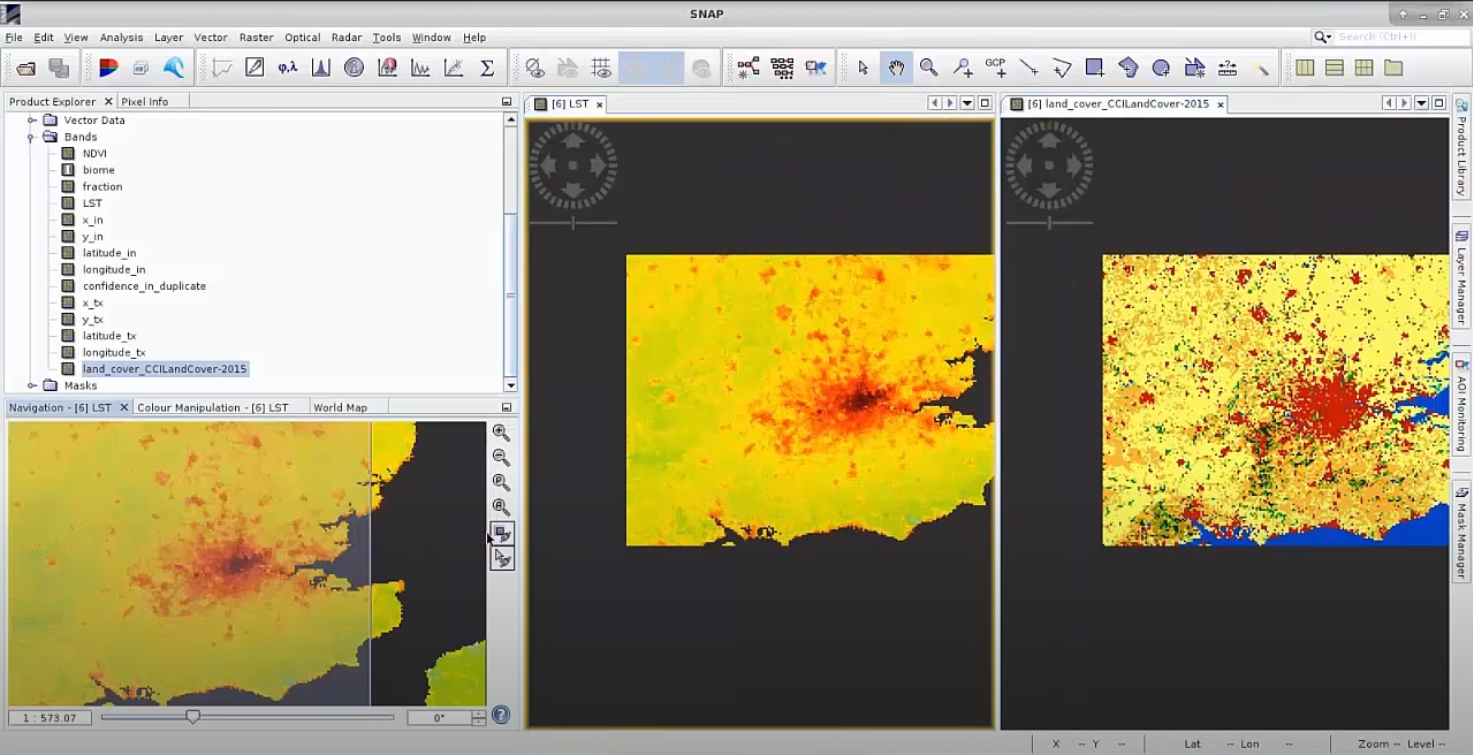This screenshot has width=1473, height=755.
Task: Zoom in within Navigation panel
Action: click(x=501, y=433)
